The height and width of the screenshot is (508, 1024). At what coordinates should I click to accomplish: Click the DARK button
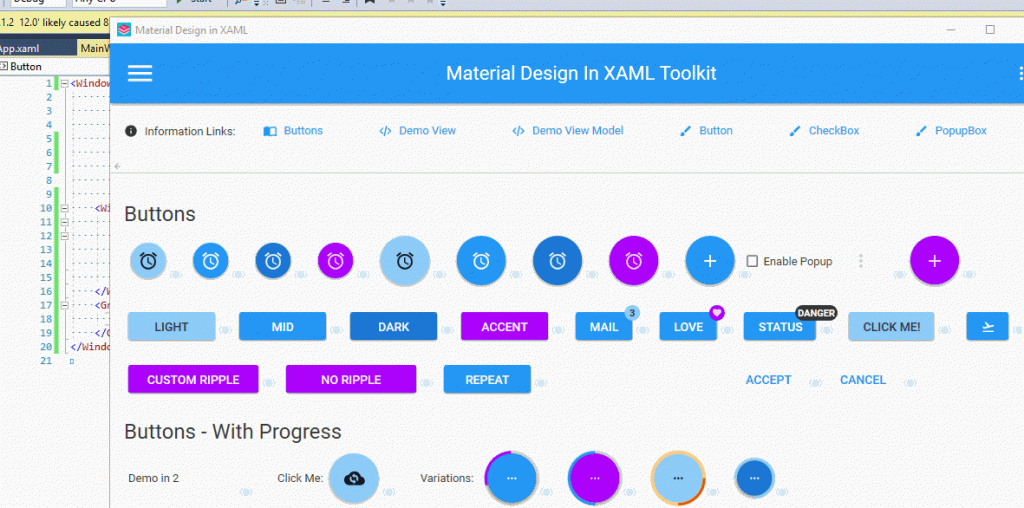(393, 326)
